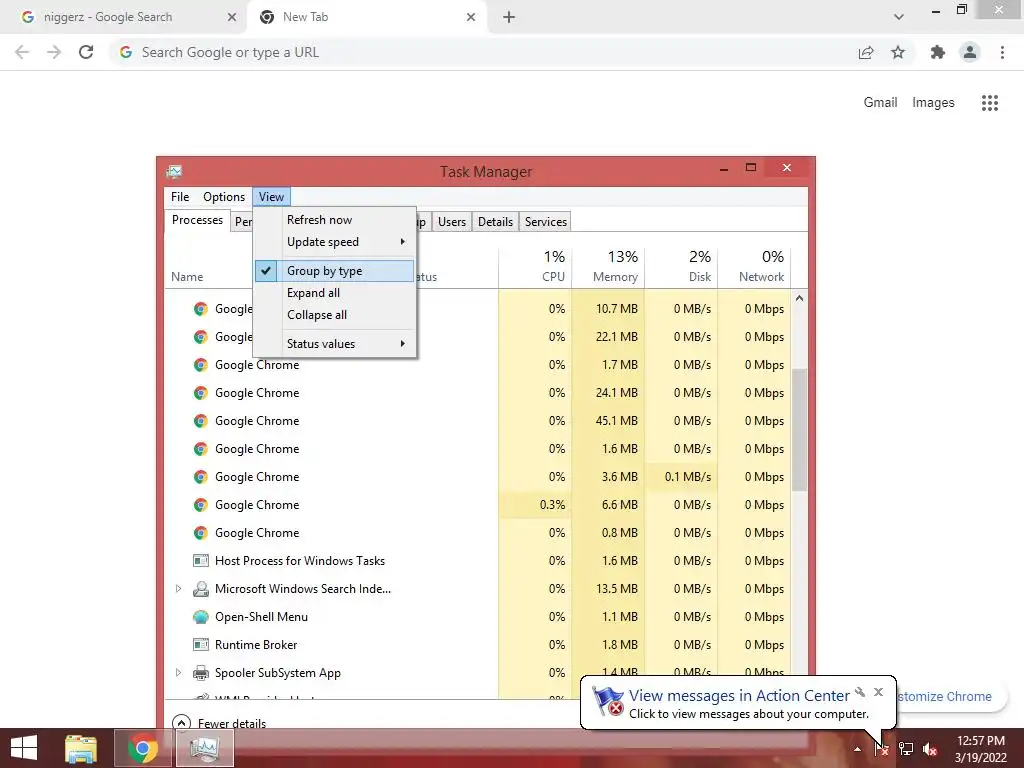Open the Windows Start button
1024x768 pixels.
click(24, 748)
